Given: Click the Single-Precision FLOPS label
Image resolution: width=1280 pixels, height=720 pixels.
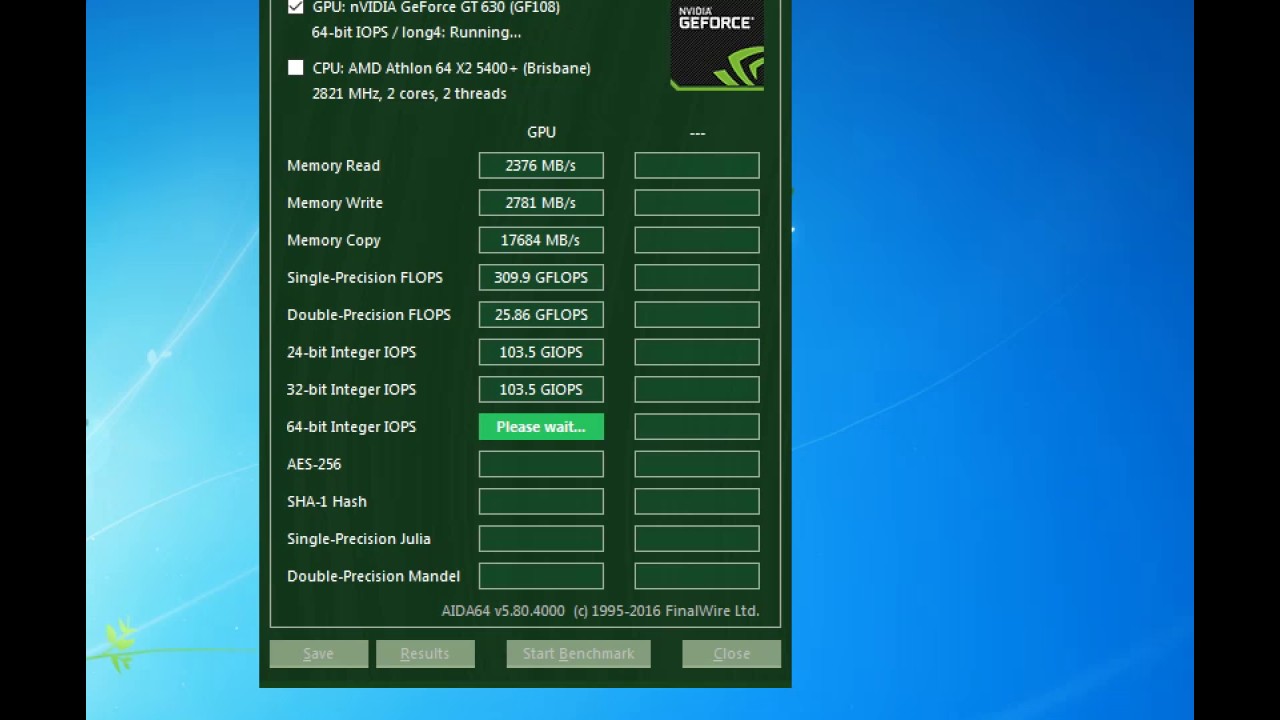Looking at the screenshot, I should pyautogui.click(x=365, y=278).
